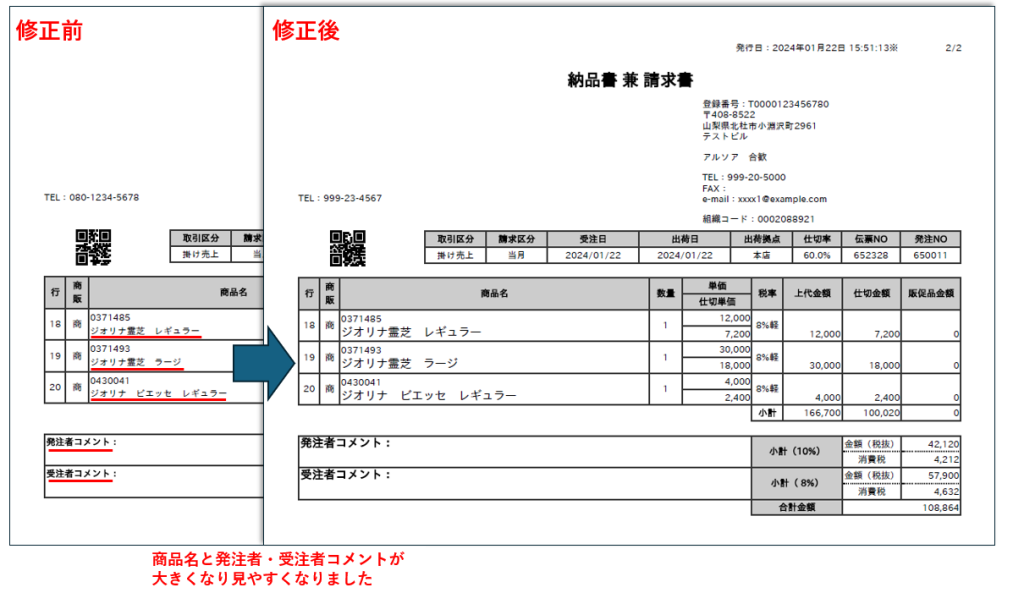Viewport: 1024px width, 593px height.
Task: Select the 合計金額 value 108,864
Action: (x=936, y=508)
